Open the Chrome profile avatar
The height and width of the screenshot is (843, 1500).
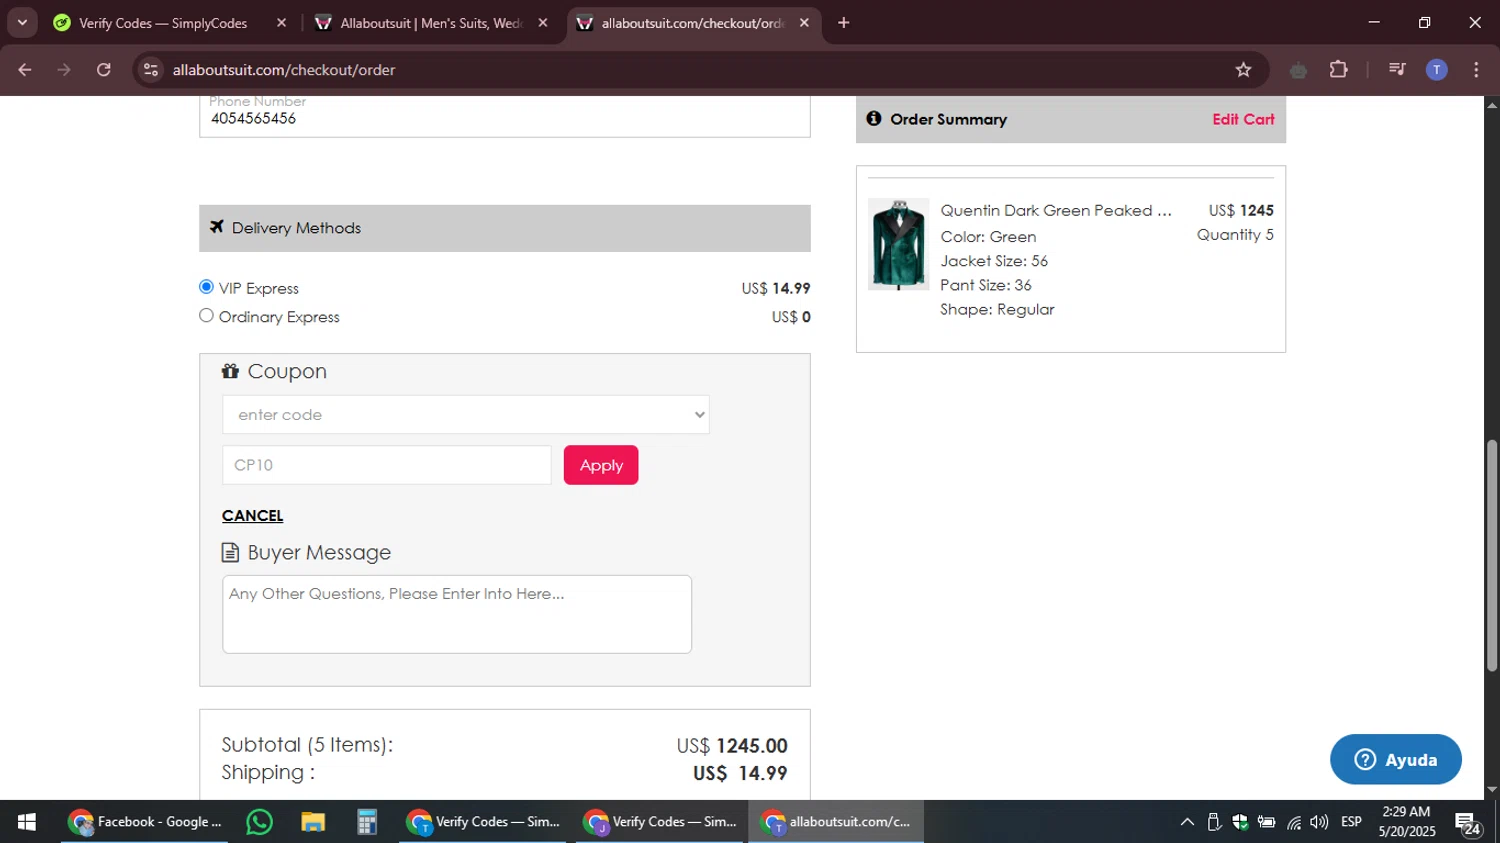pos(1436,70)
